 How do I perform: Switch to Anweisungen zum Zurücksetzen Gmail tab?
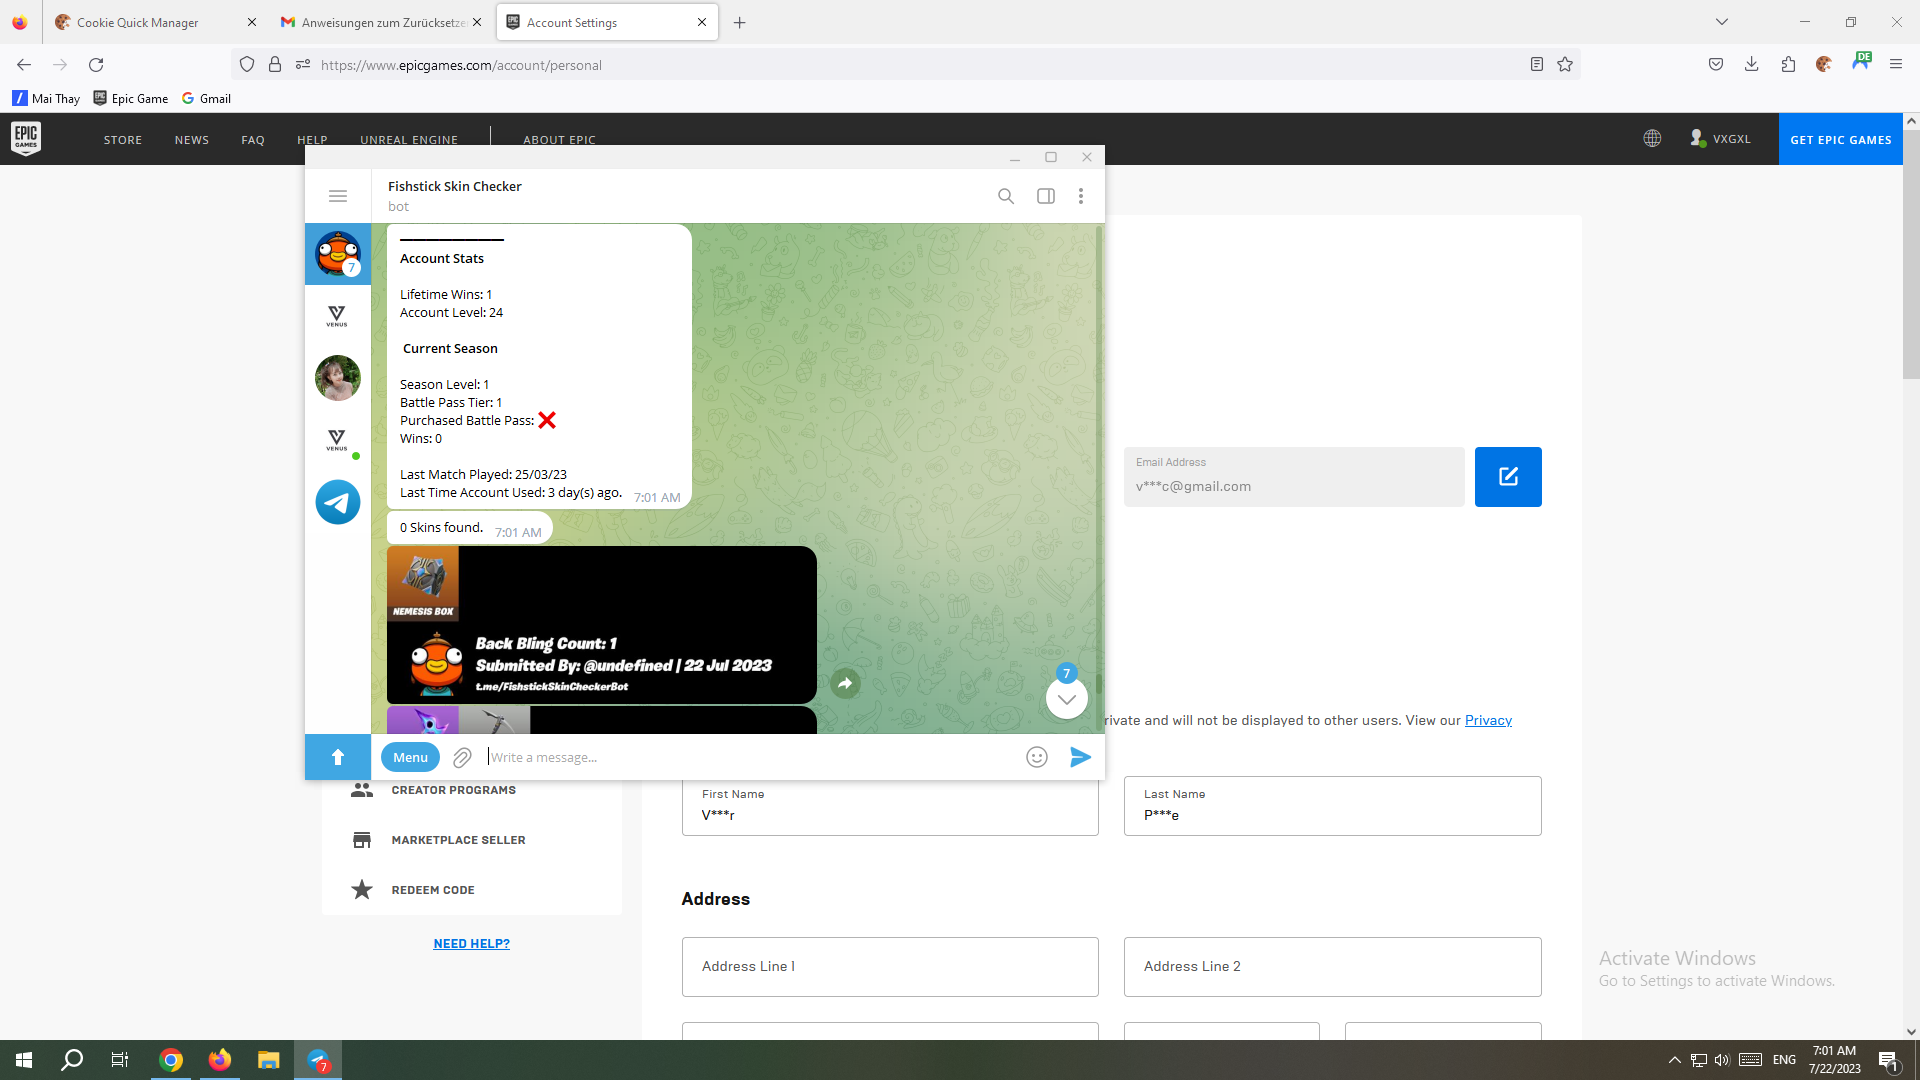tap(381, 22)
